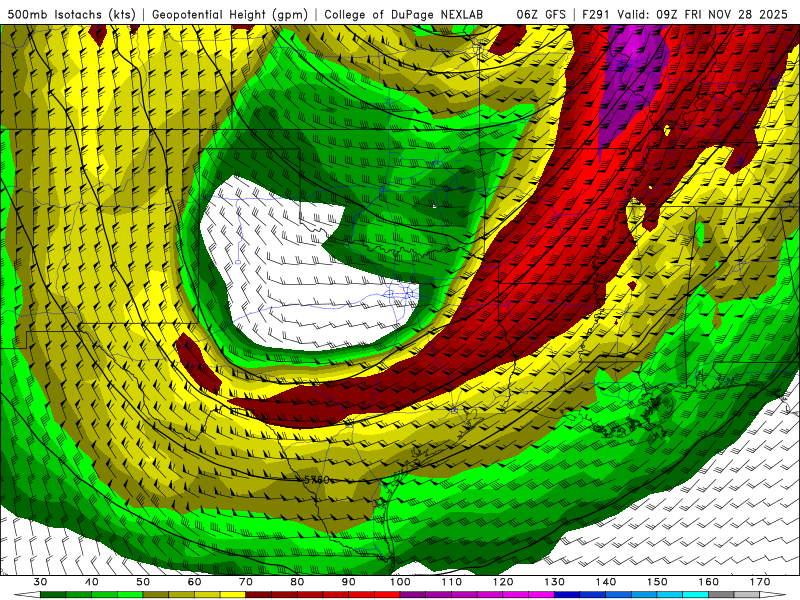Click the '500mb Isotachs (kts)' title text

pyautogui.click(x=71, y=14)
